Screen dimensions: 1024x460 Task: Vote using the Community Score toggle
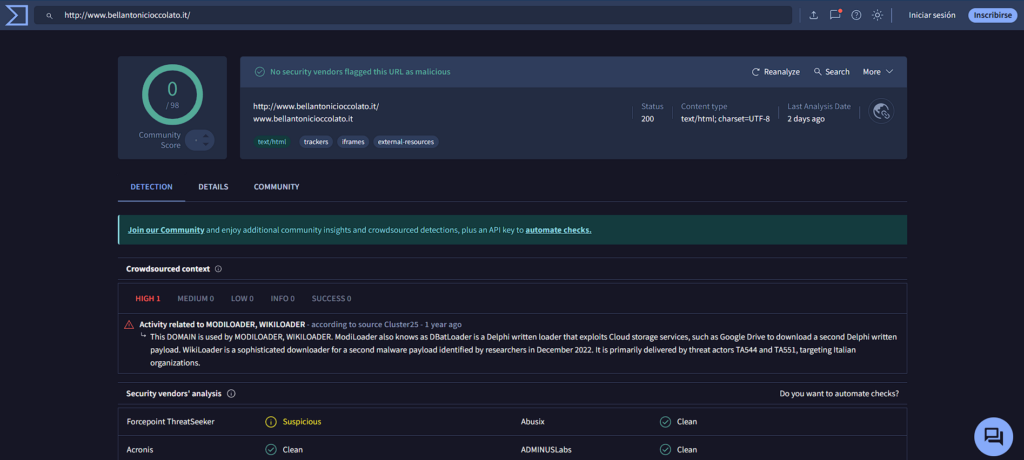click(200, 140)
